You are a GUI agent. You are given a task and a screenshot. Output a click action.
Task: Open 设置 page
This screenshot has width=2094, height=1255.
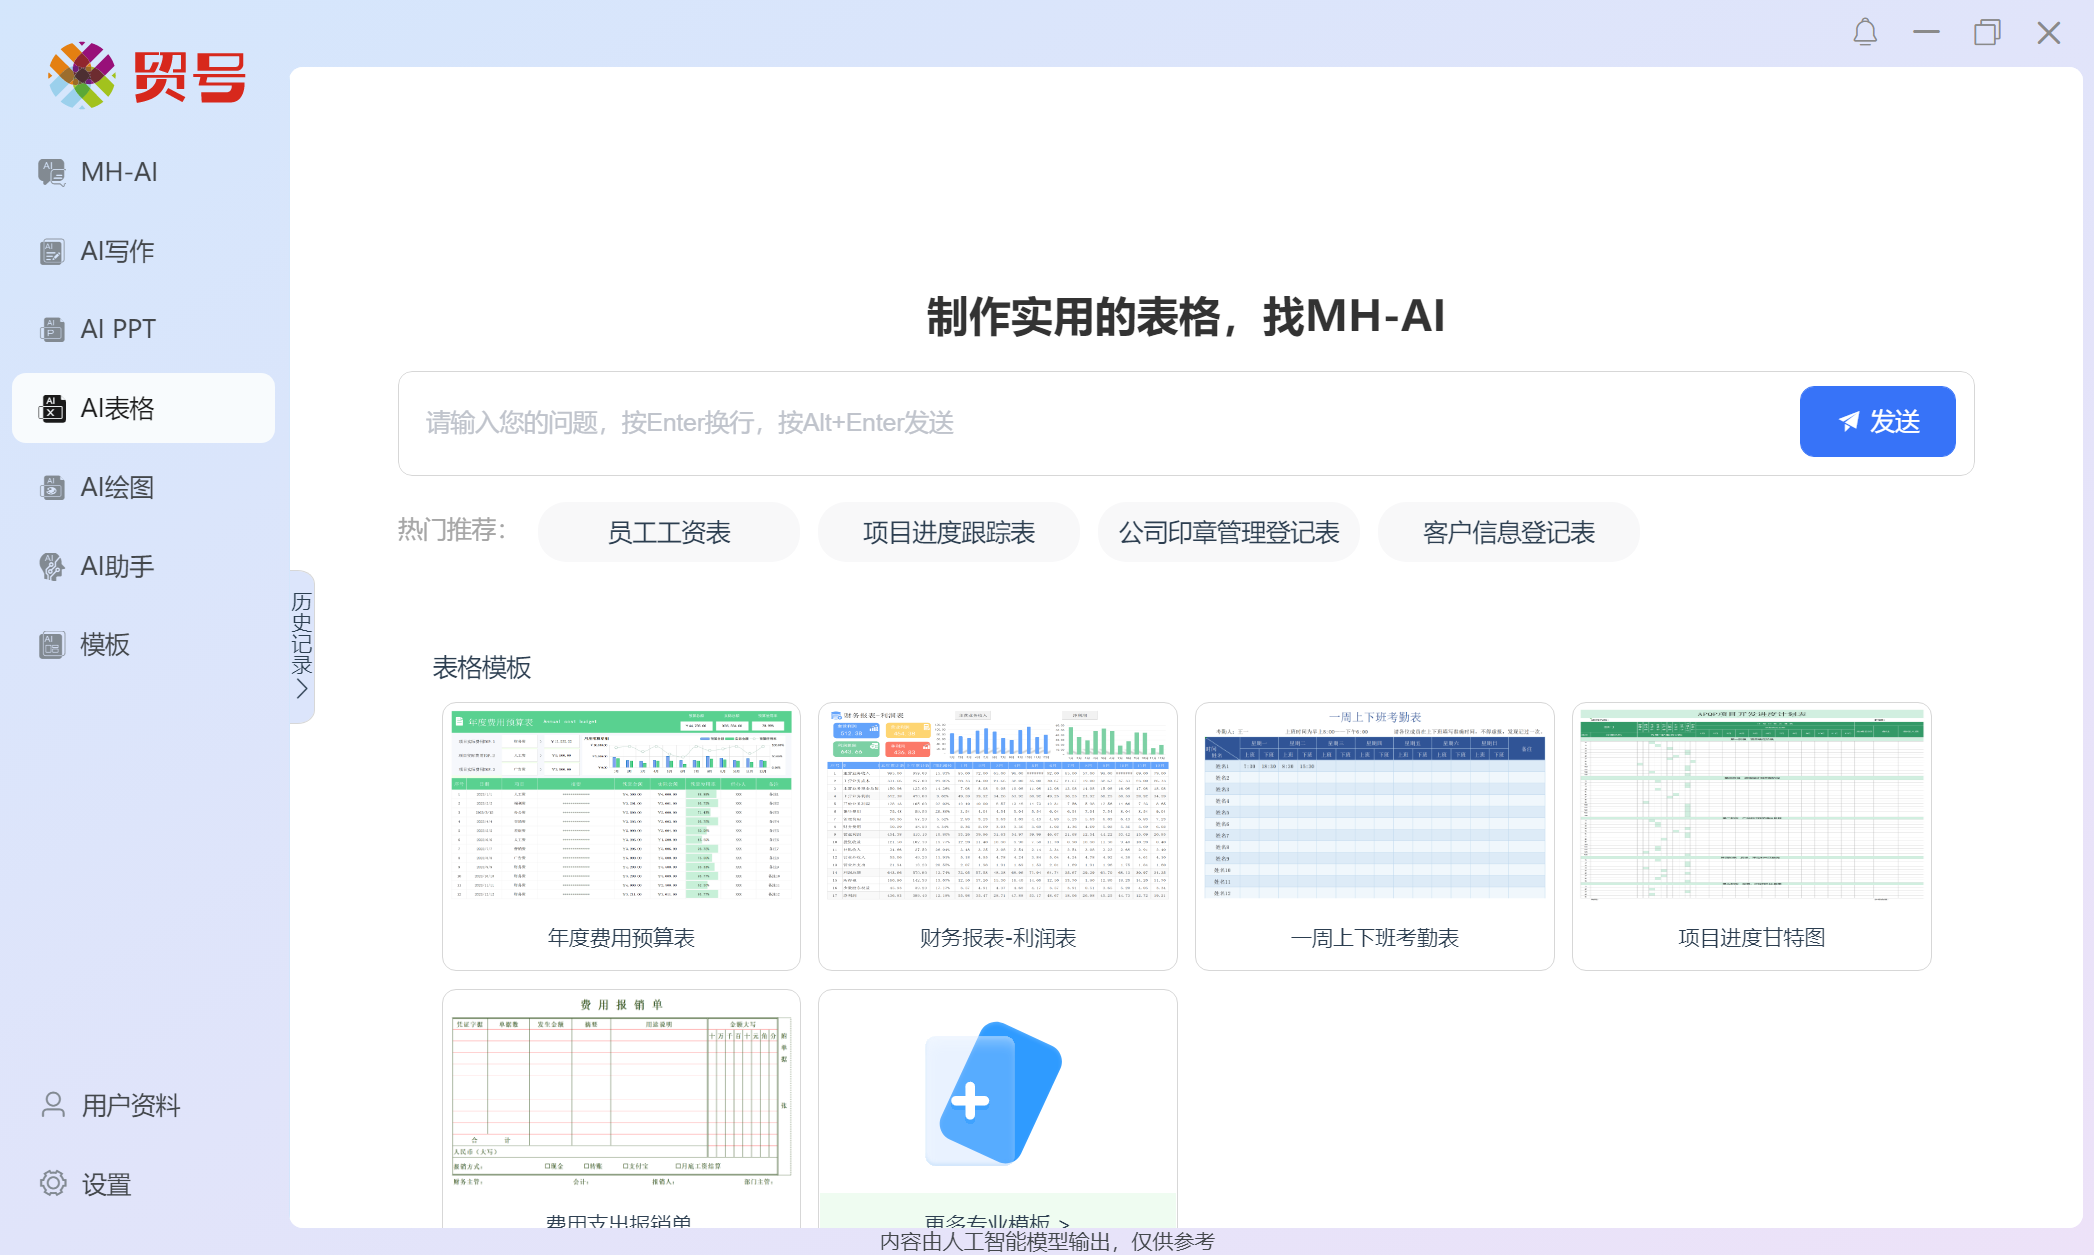[143, 1184]
